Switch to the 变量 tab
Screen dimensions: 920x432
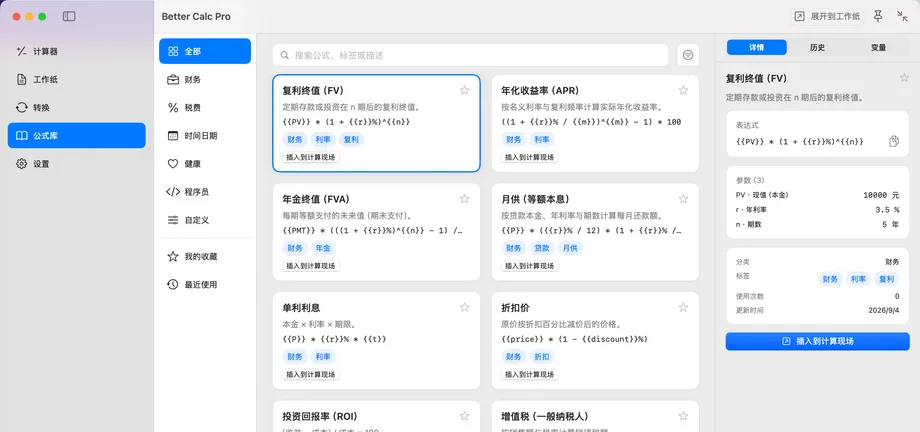[878, 48]
